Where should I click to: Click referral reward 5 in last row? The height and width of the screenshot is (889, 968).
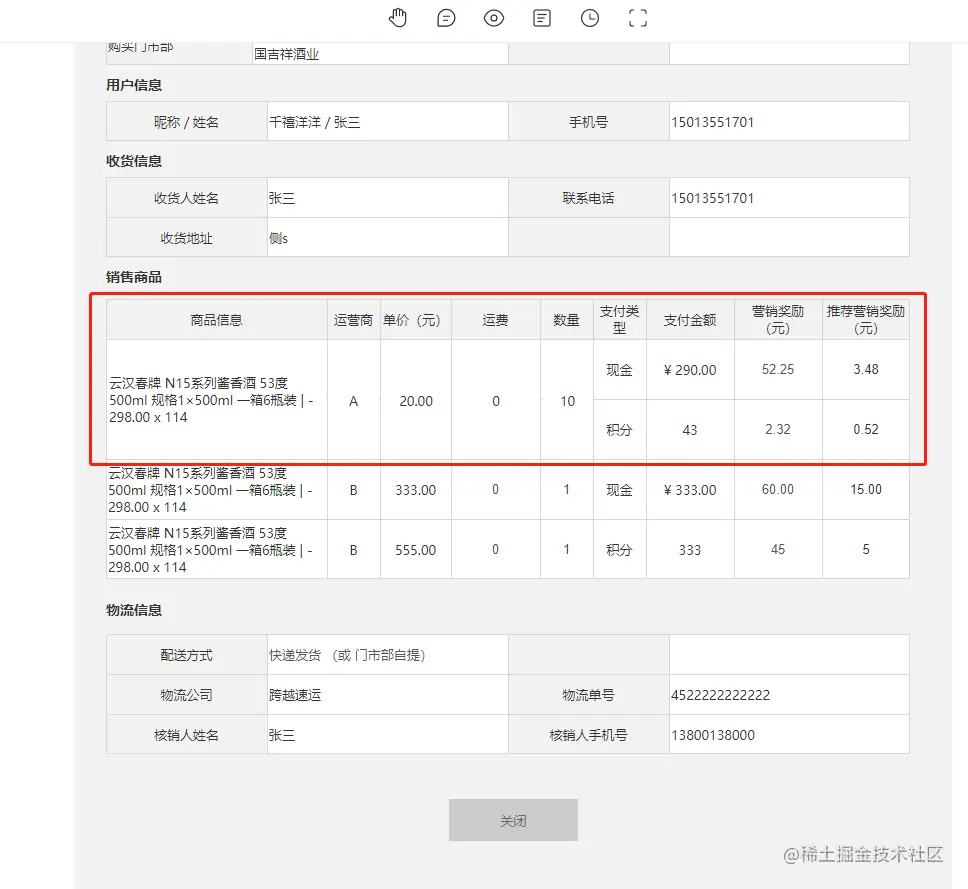tap(866, 549)
